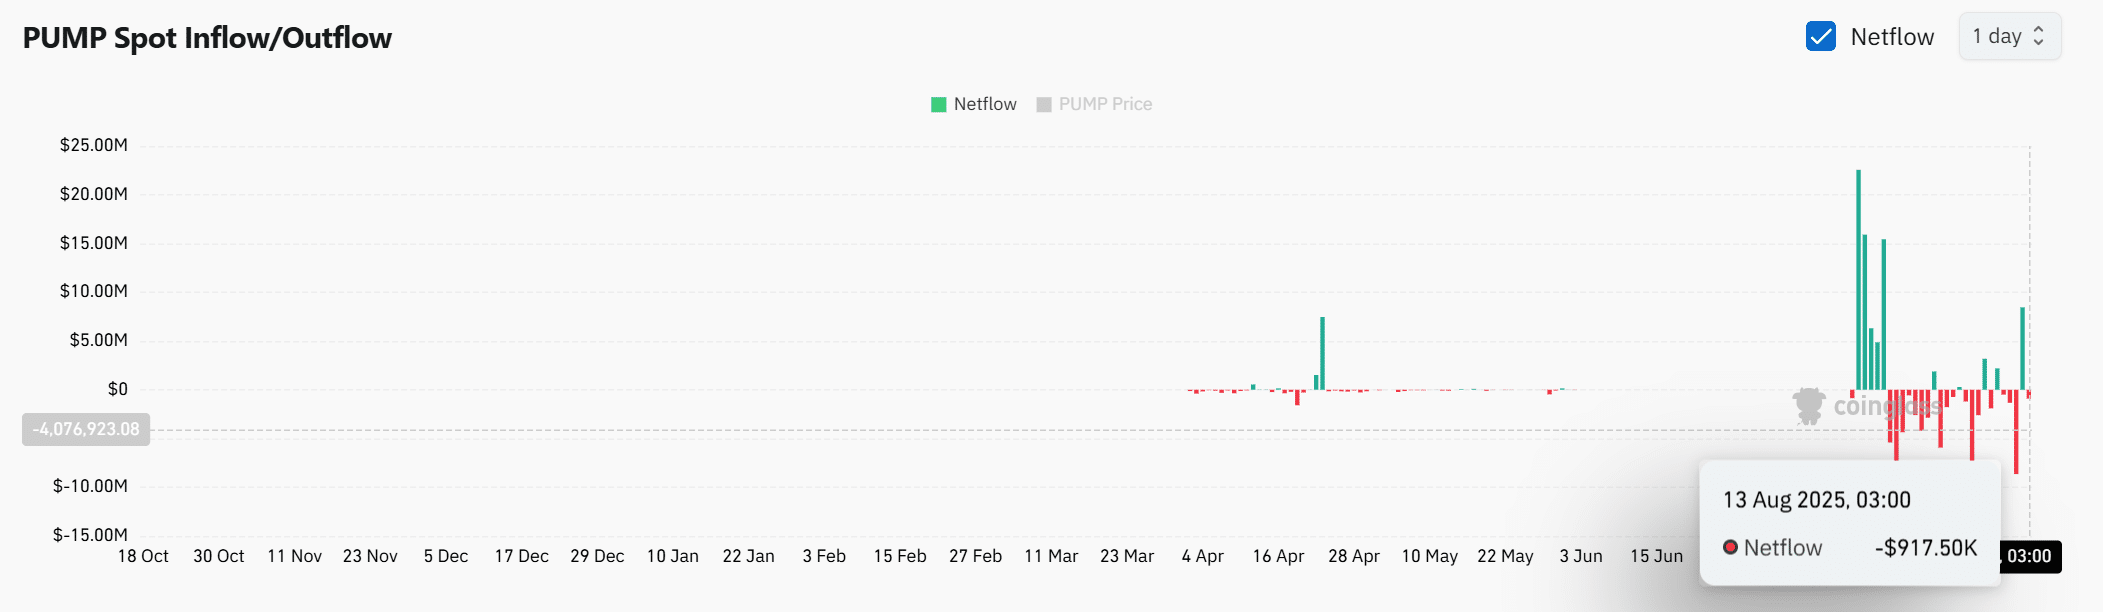Toggle the PUMP Price legend series

tap(1094, 105)
